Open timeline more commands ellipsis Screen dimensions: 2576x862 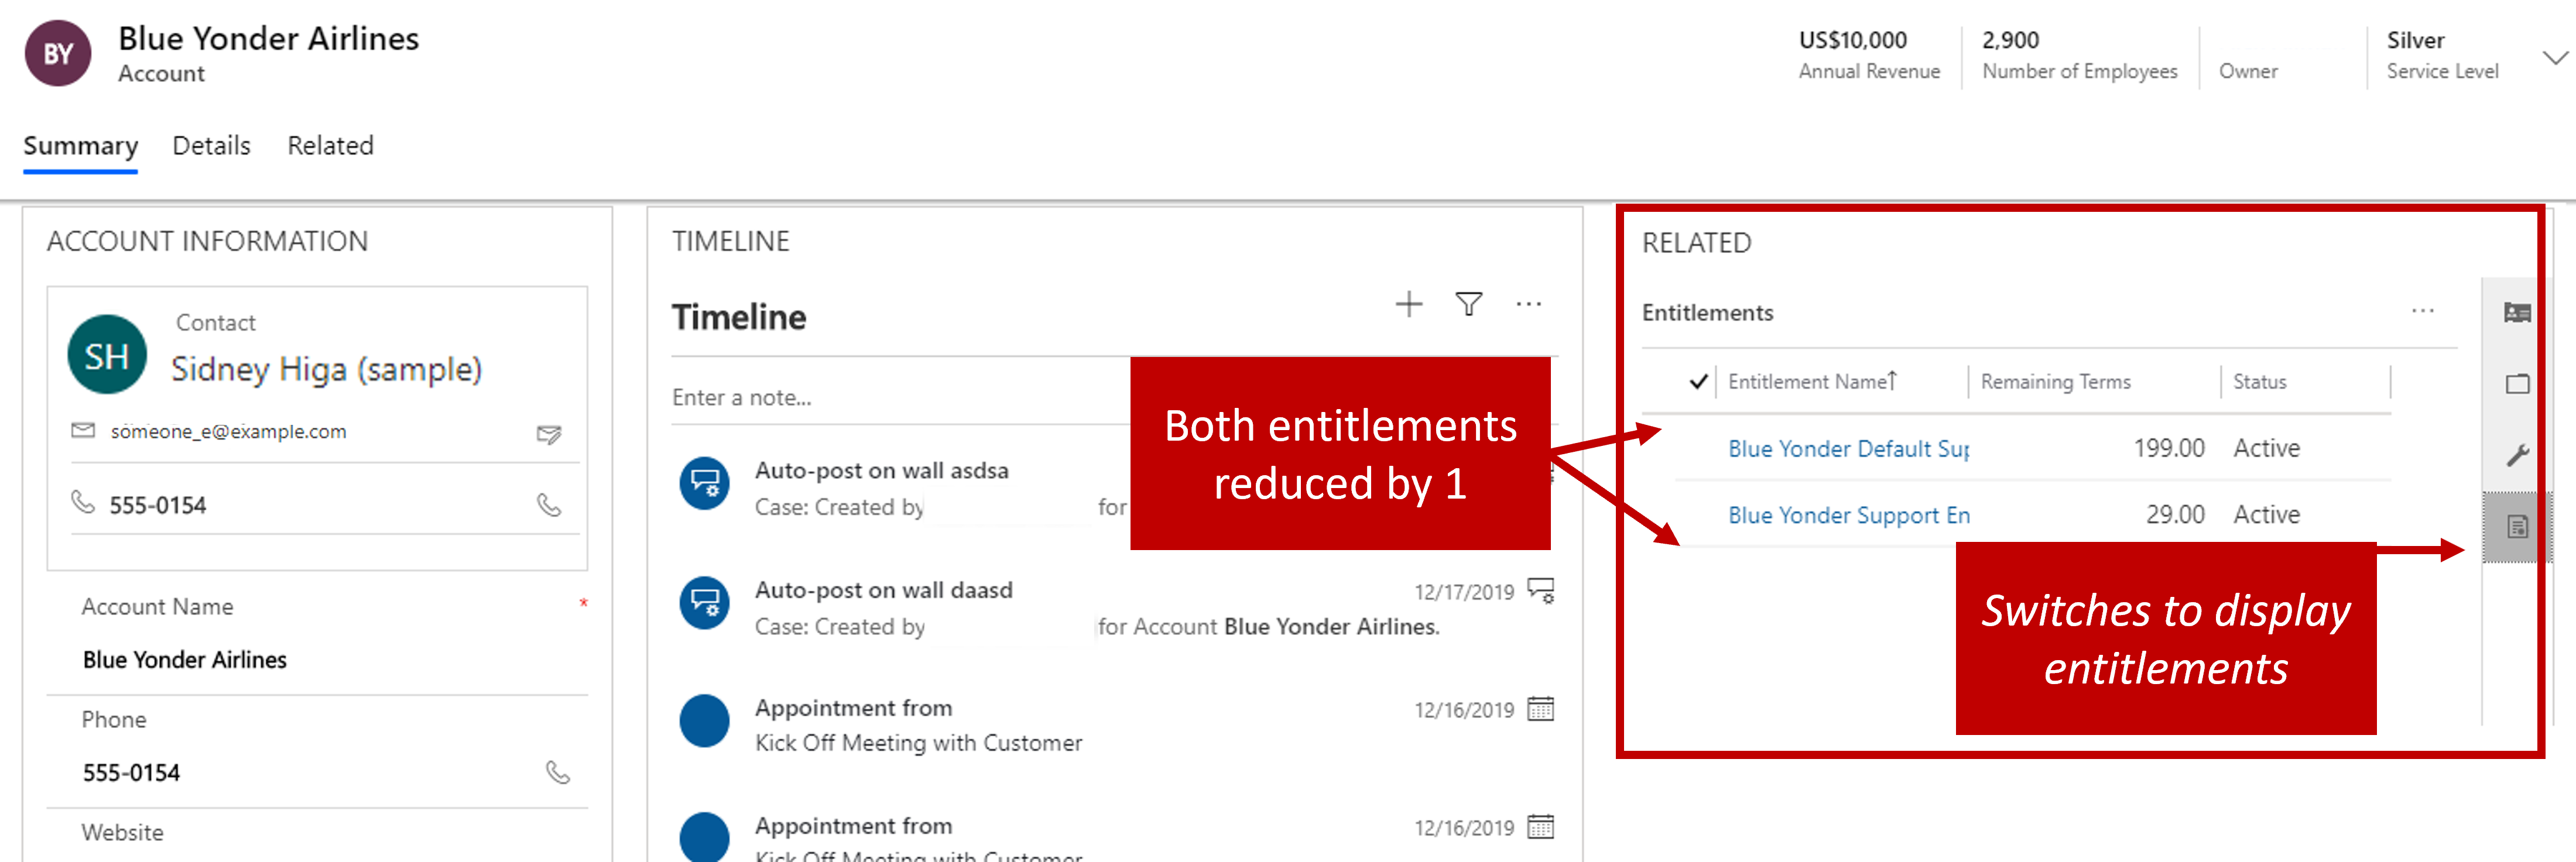1528,304
